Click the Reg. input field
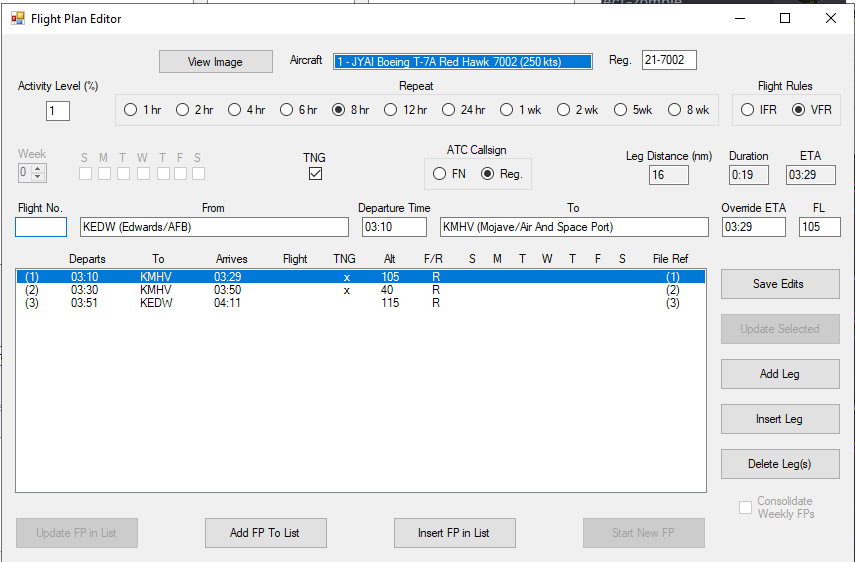 tap(669, 60)
